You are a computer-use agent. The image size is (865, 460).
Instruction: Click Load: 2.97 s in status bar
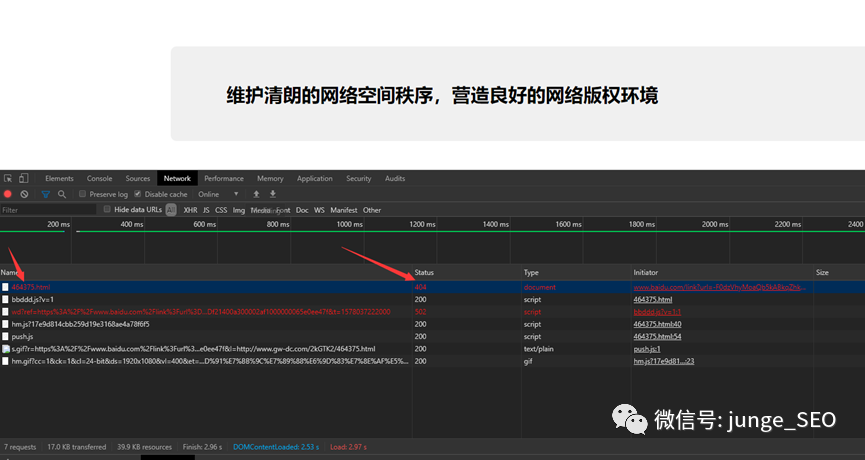tap(348, 447)
